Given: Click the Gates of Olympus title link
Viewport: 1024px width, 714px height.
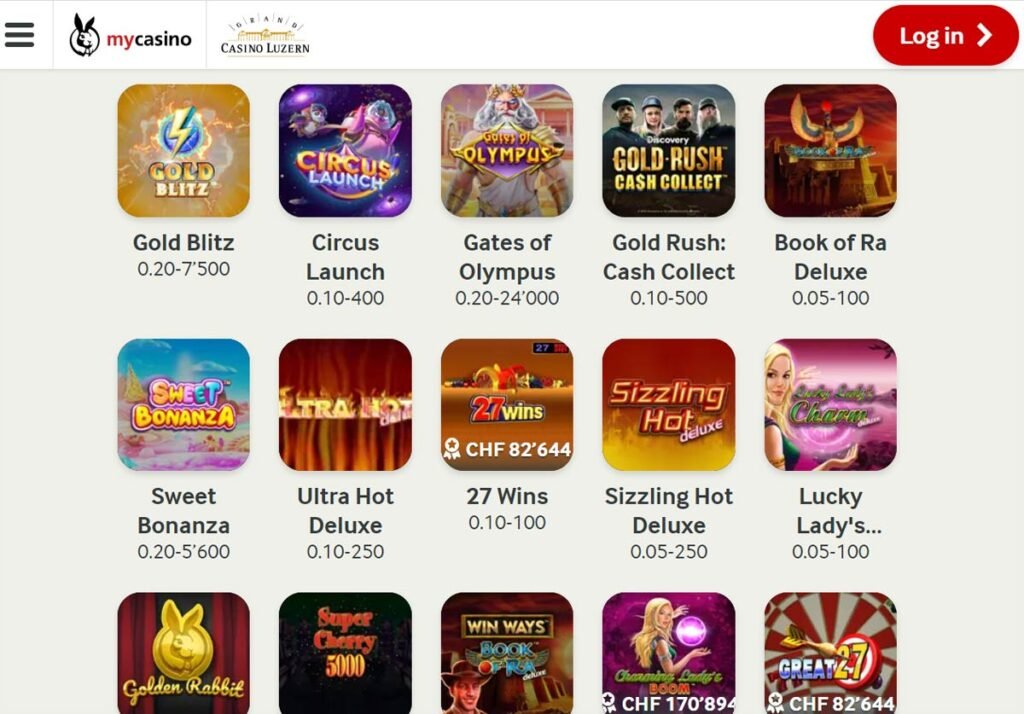Looking at the screenshot, I should point(507,257).
